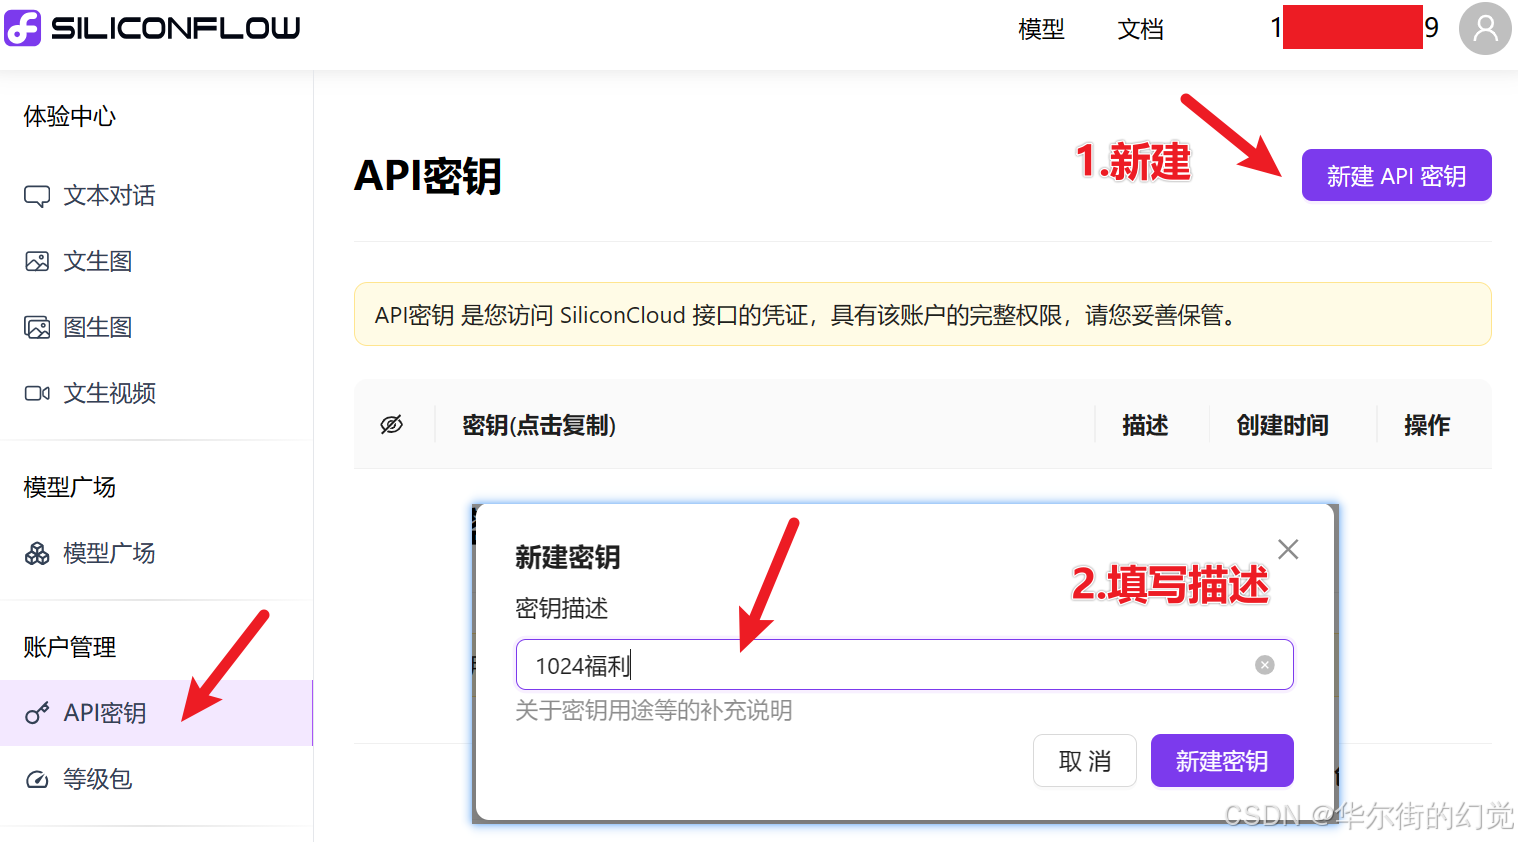Viewport: 1518px width, 842px height.
Task: Click the 等级包 gauge icon
Action: (37, 780)
